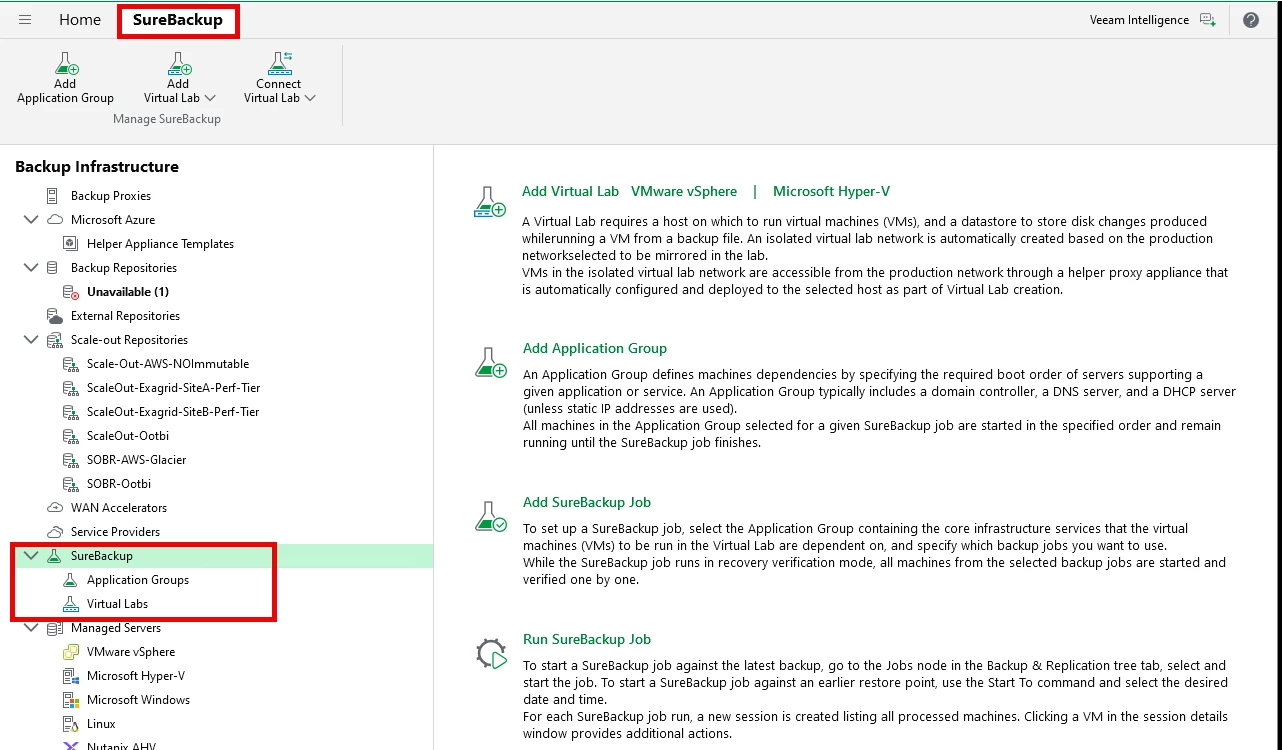Click the Run SureBackup Job gear icon

click(x=491, y=654)
